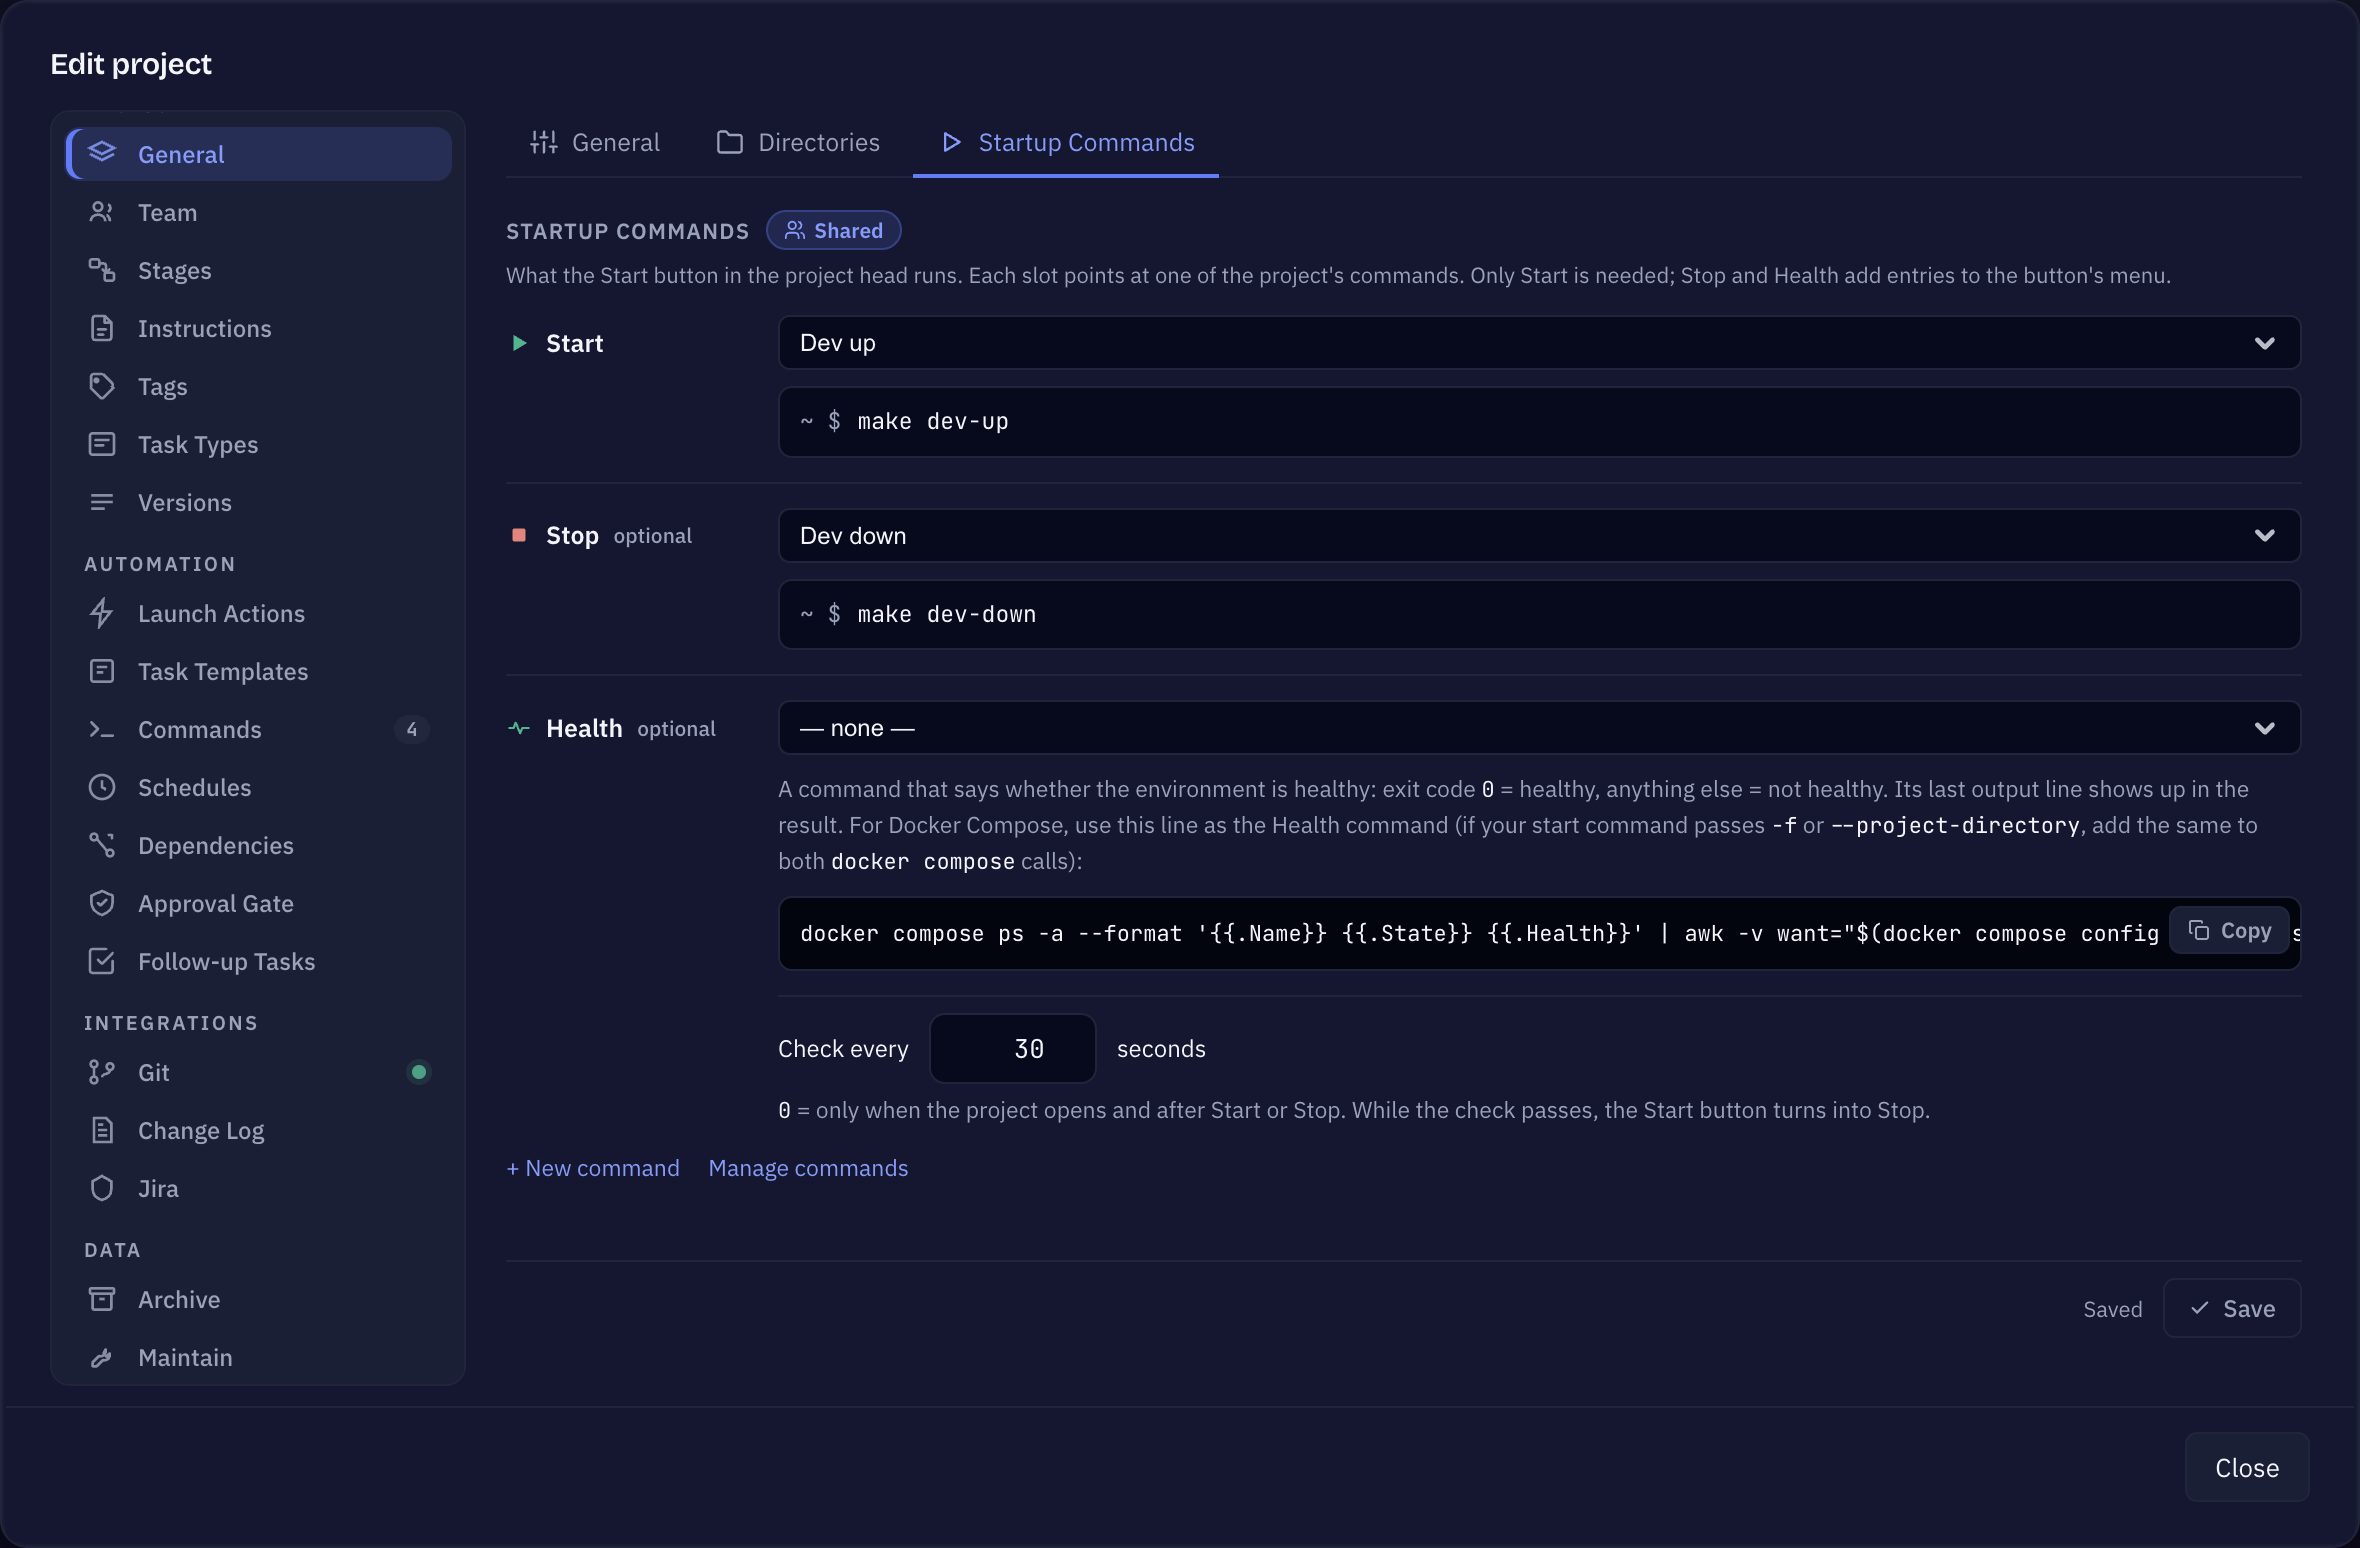
Task: Open the Team section icon
Action: click(x=101, y=212)
